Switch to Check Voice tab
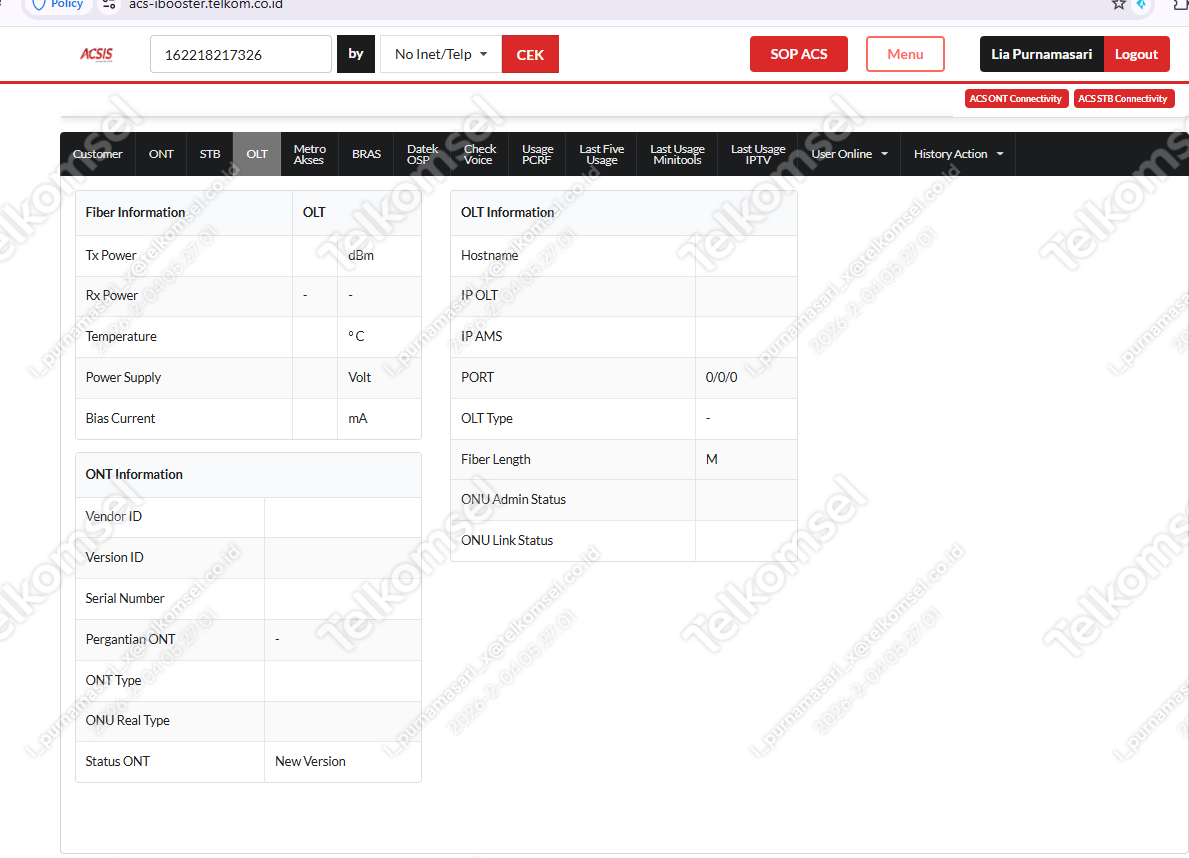 click(x=480, y=154)
